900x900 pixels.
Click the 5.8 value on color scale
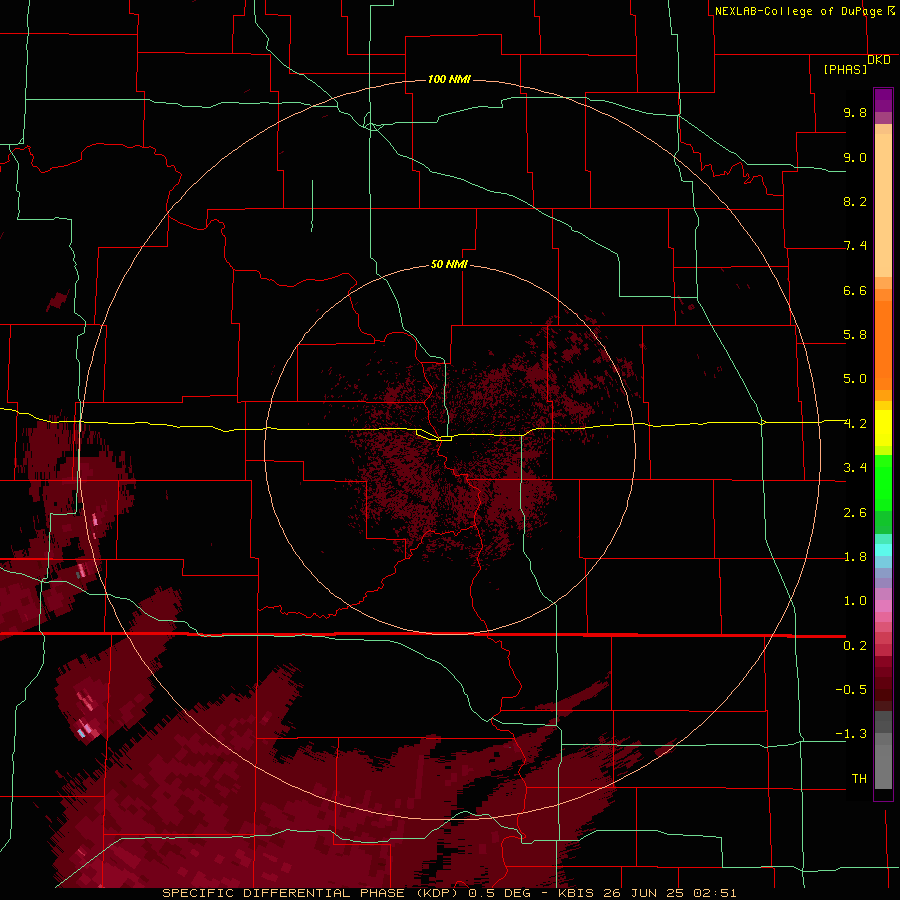[855, 335]
